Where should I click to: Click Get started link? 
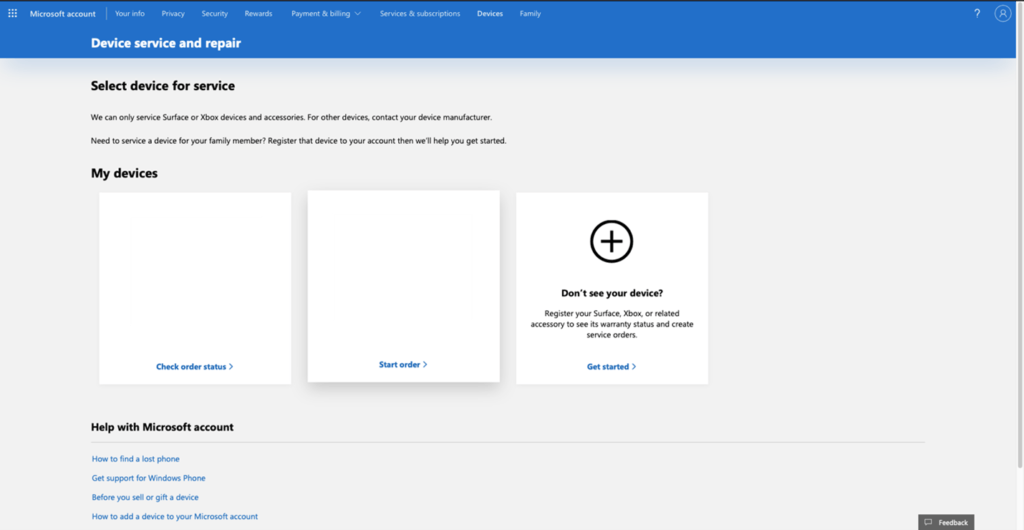(x=611, y=367)
